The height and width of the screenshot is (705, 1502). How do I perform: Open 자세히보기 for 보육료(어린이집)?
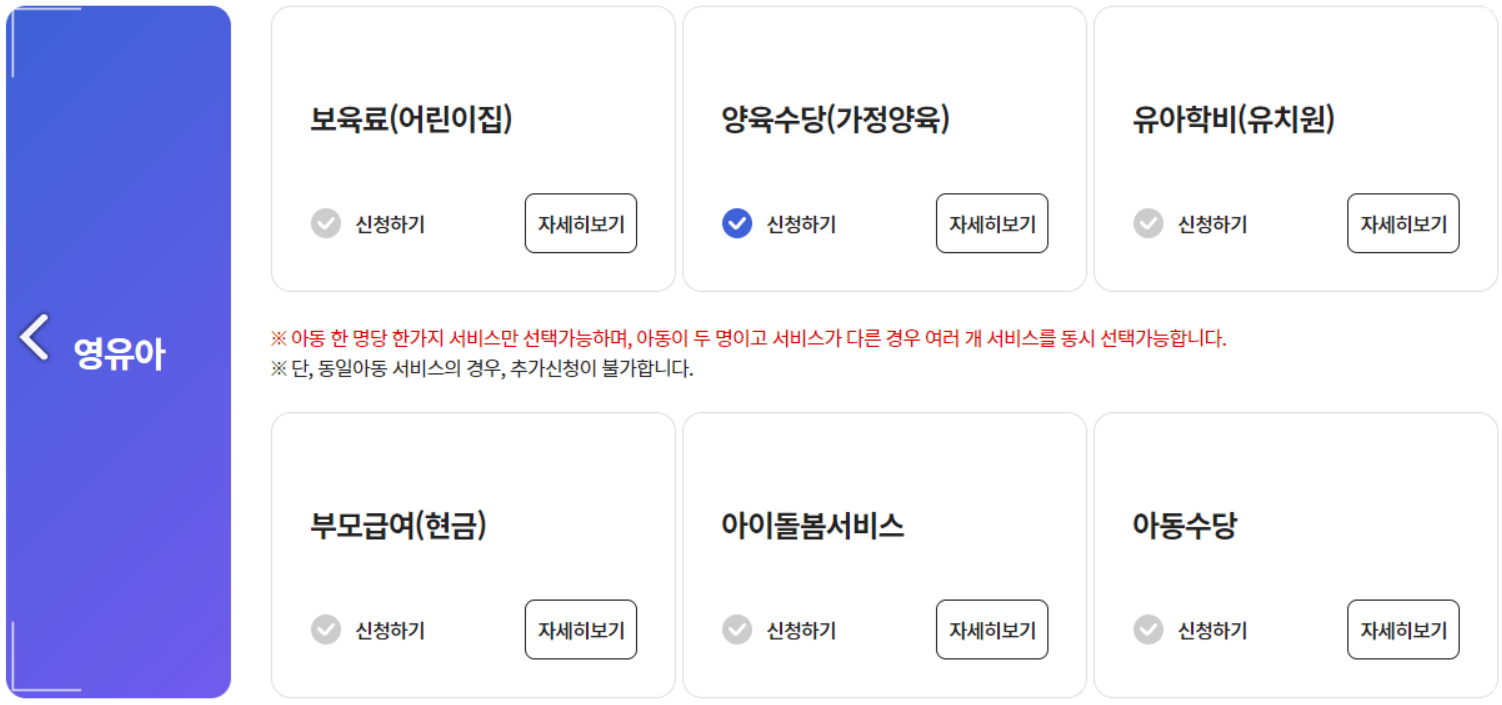(x=580, y=223)
